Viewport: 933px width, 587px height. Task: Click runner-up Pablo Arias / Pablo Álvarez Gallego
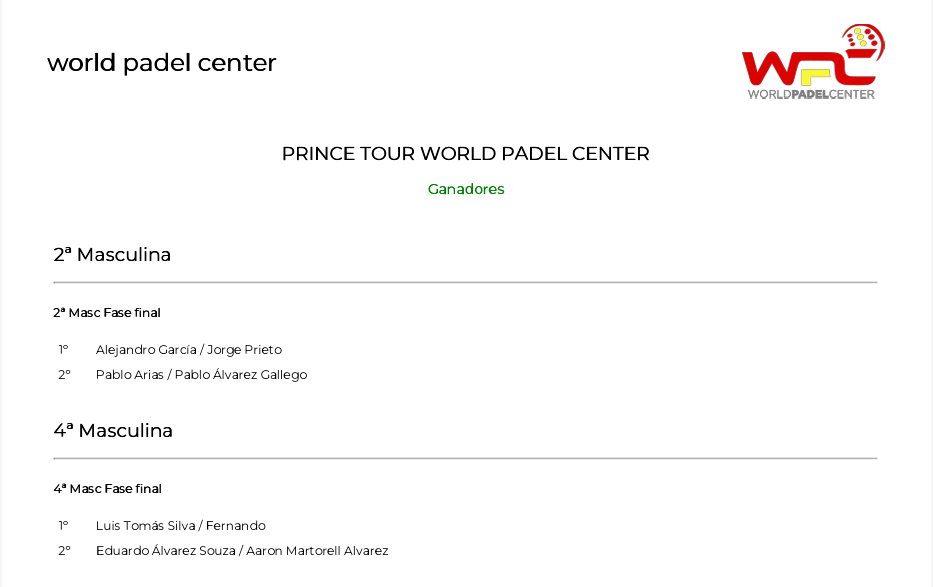[201, 375]
